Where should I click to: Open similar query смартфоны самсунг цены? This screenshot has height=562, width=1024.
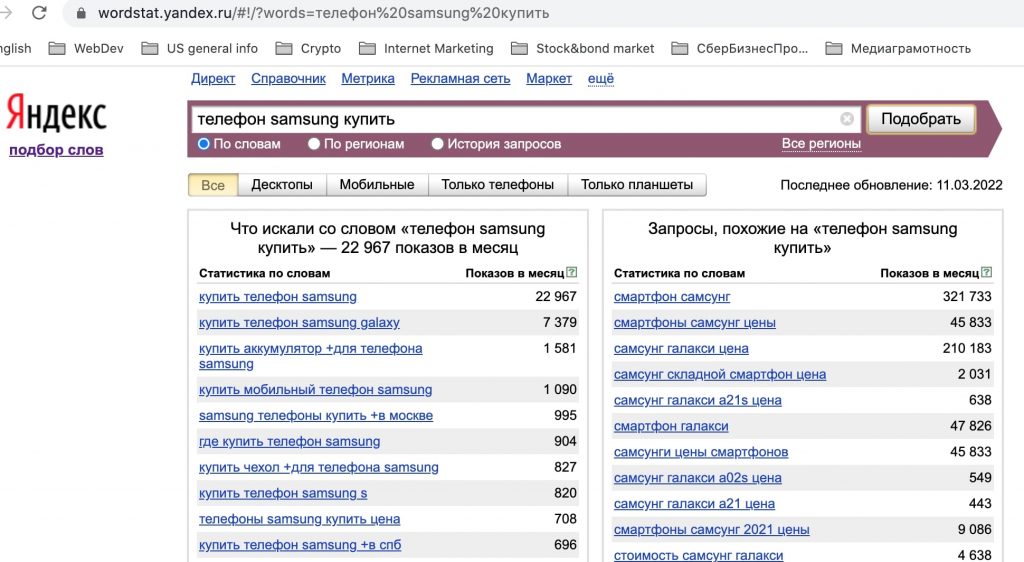(x=694, y=322)
